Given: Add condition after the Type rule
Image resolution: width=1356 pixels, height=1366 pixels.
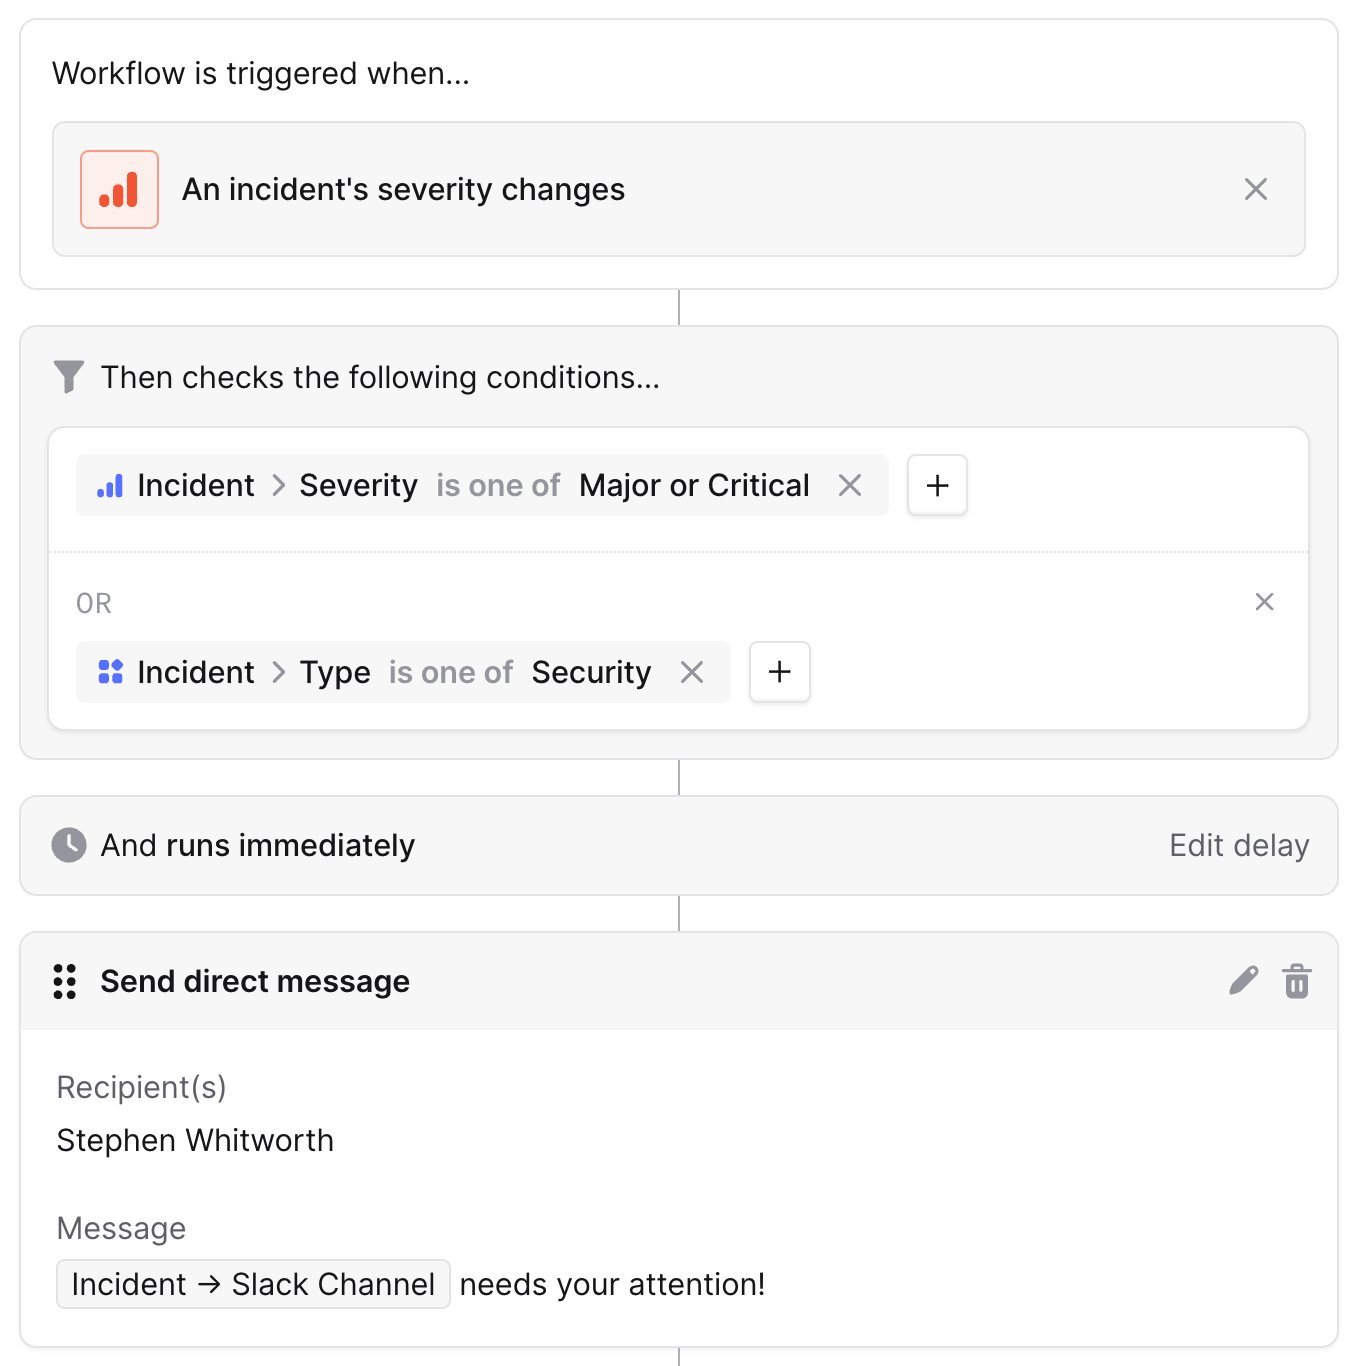Looking at the screenshot, I should click(779, 672).
